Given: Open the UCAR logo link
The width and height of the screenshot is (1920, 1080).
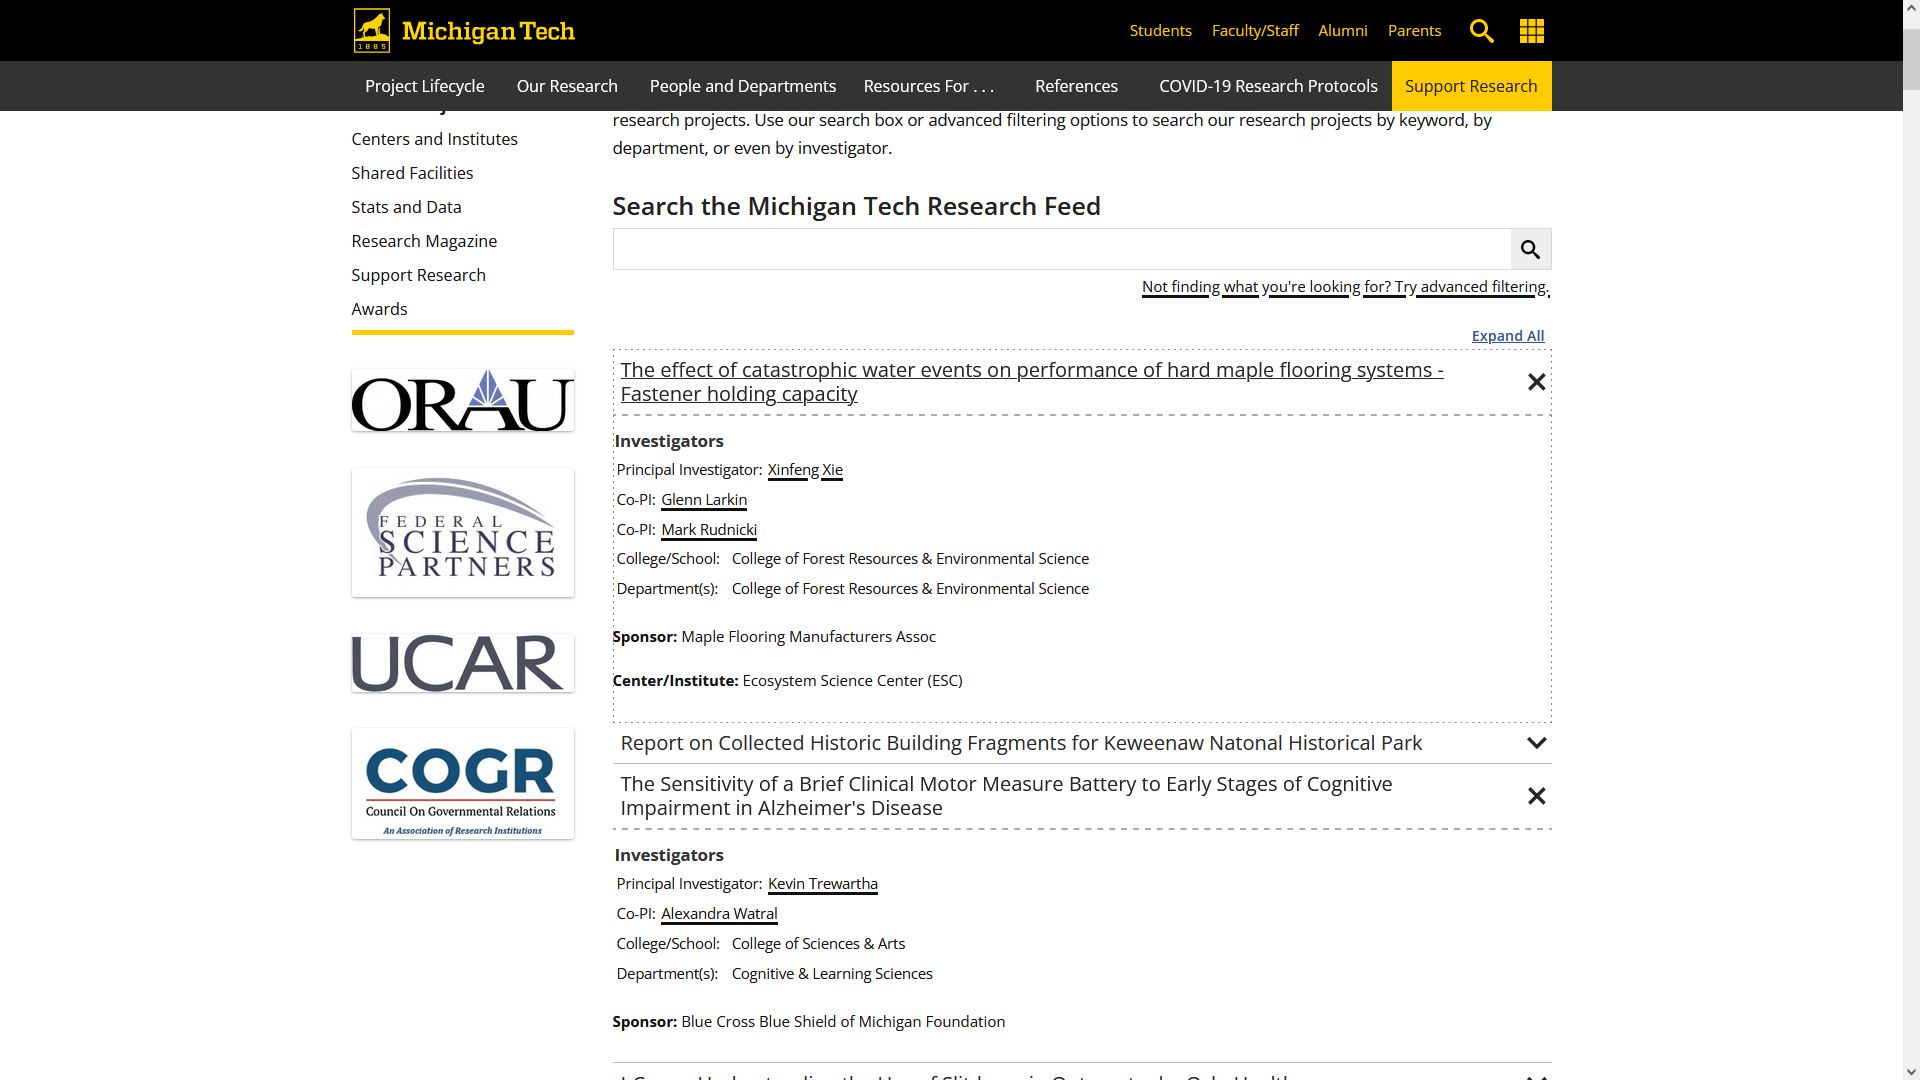Looking at the screenshot, I should click(462, 663).
